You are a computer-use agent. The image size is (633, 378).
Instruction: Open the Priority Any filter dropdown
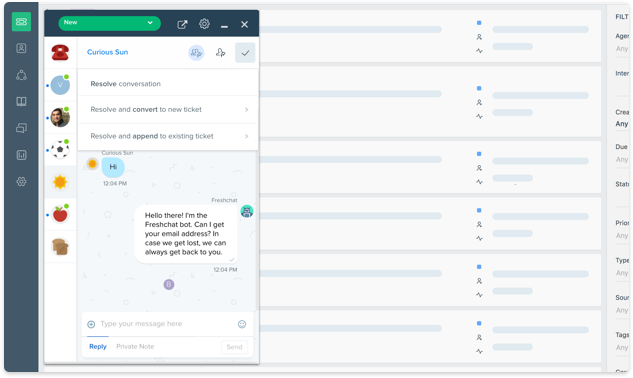tap(622, 236)
